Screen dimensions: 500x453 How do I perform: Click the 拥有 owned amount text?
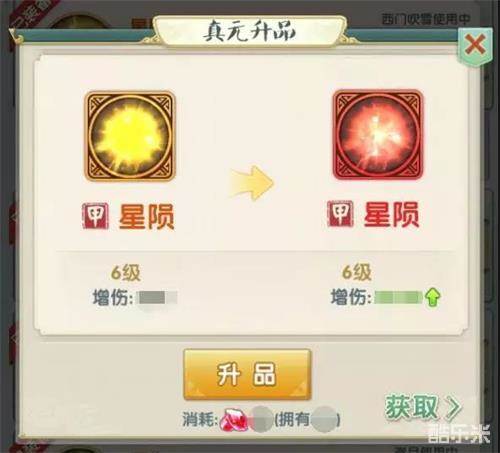click(x=307, y=419)
